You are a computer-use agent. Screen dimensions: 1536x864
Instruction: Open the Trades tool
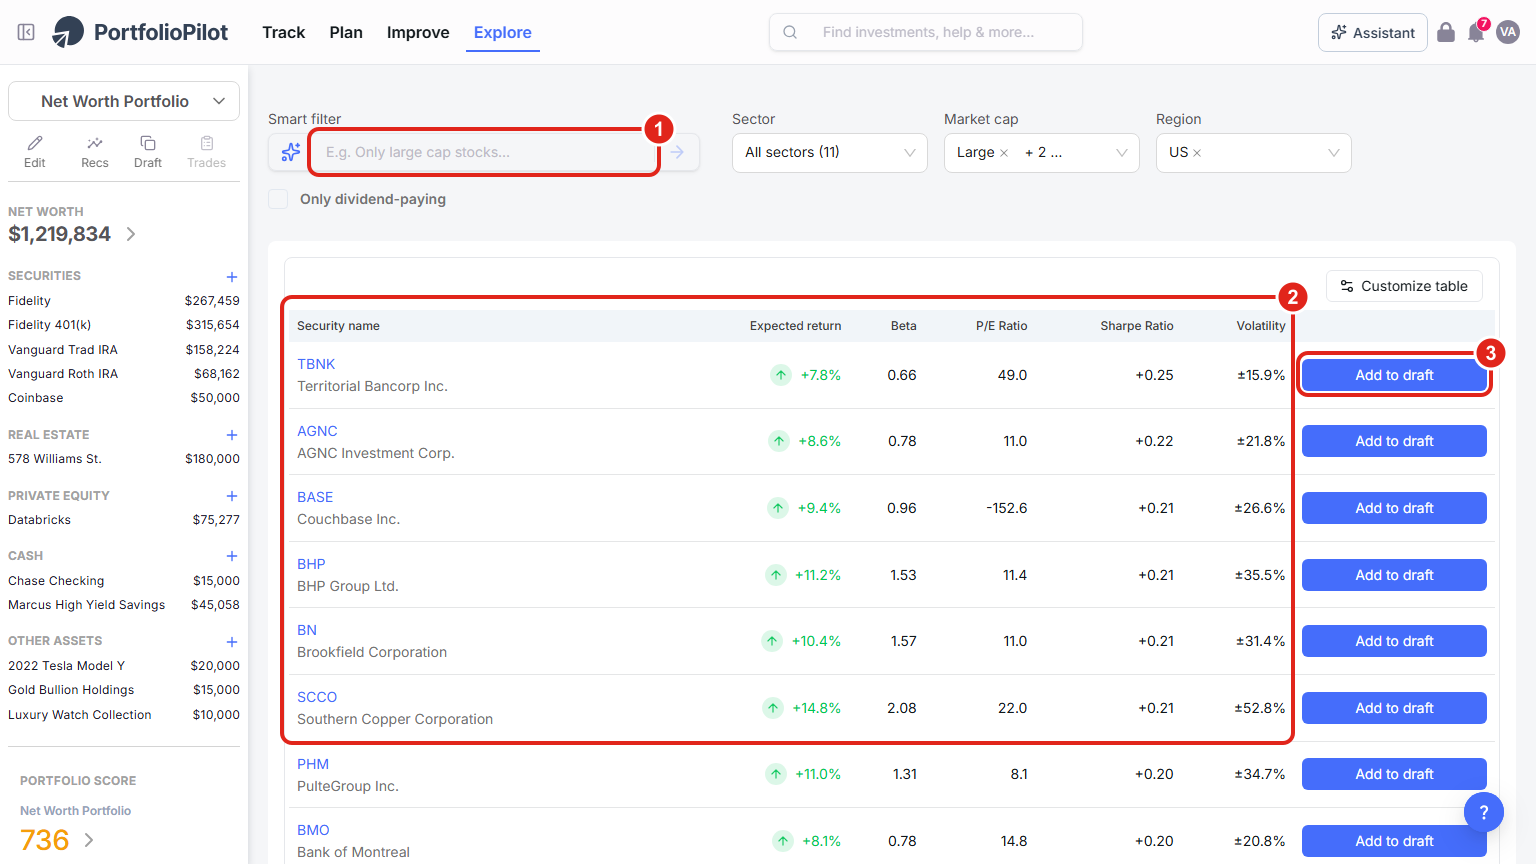pyautogui.click(x=207, y=152)
